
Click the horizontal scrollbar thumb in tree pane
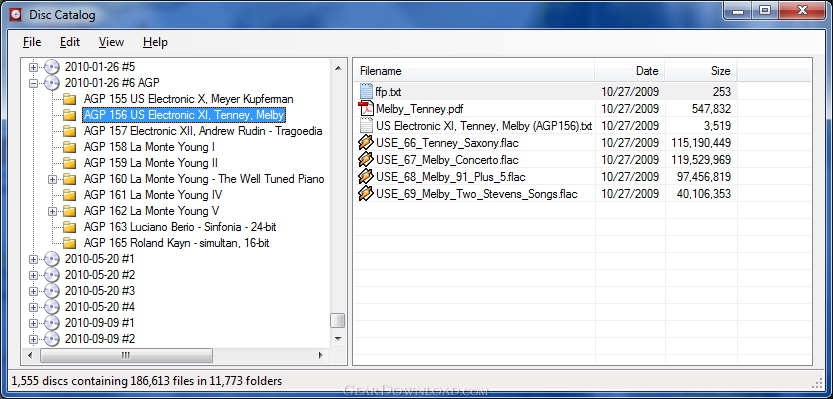pos(126,355)
